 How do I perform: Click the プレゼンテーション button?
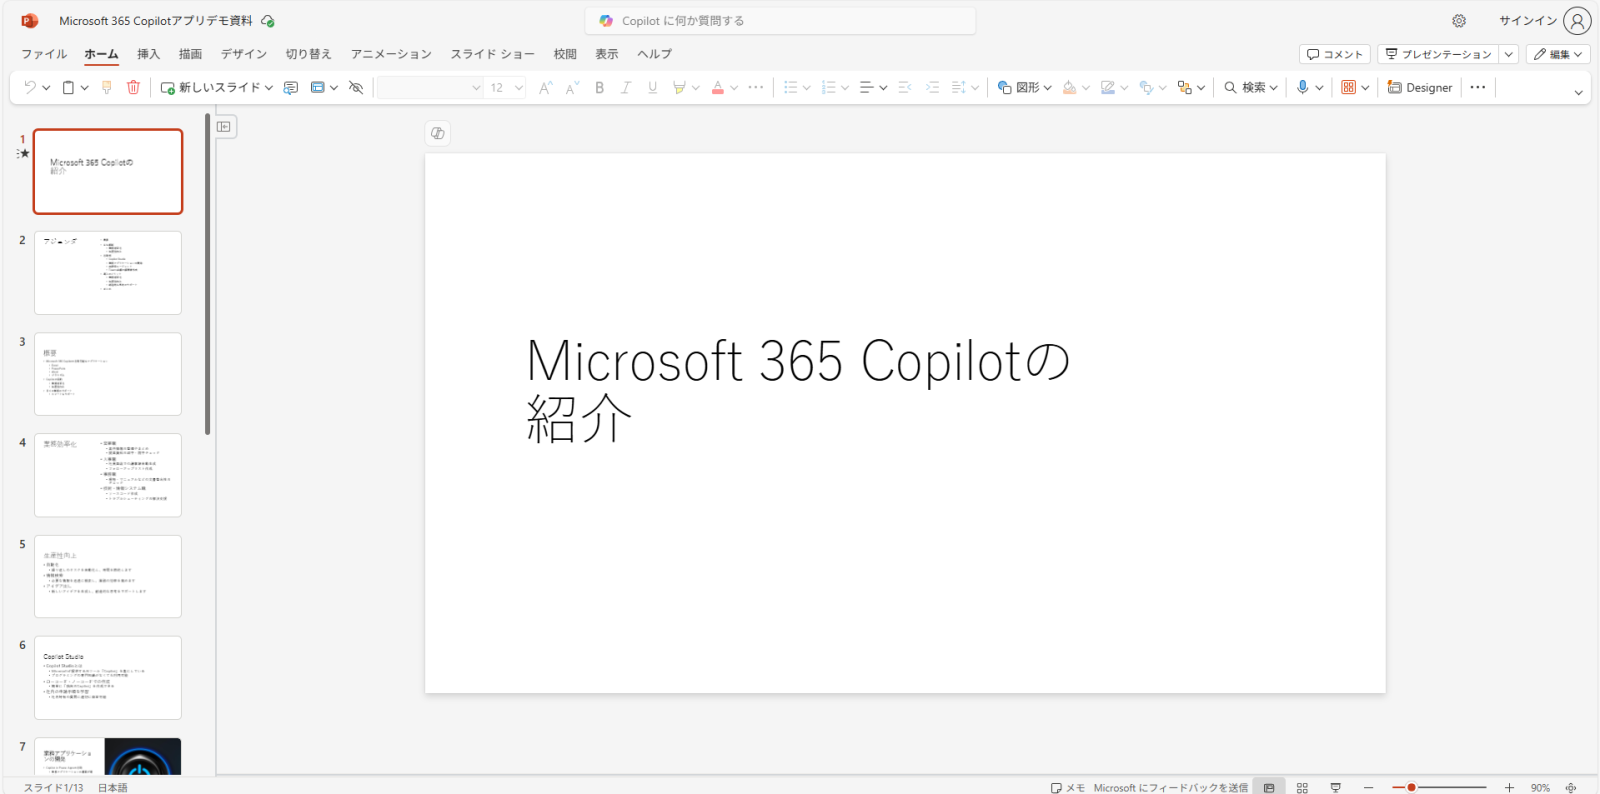pyautogui.click(x=1438, y=54)
